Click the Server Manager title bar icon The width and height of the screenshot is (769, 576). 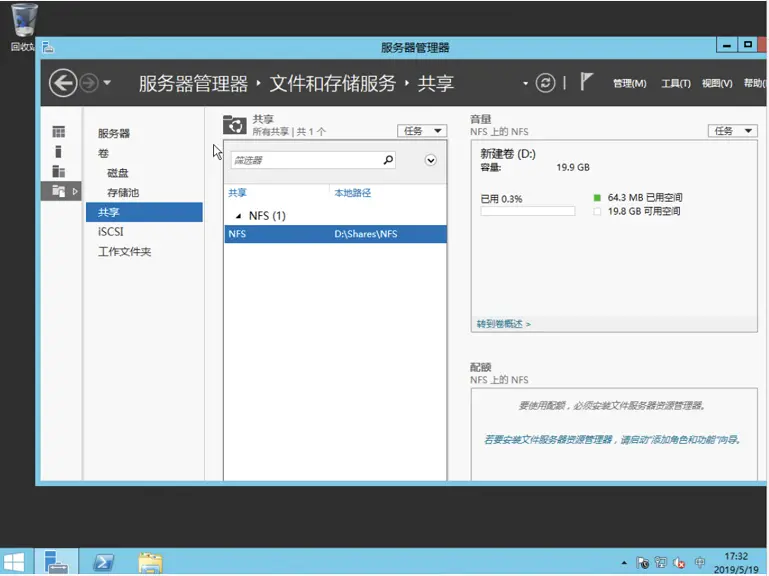(48, 47)
